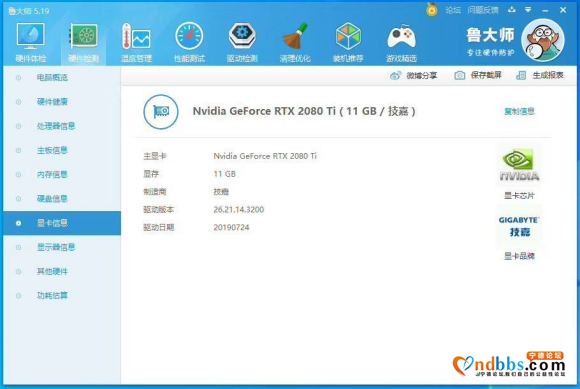
Task: Open 其他硬件 other hardware
Action: [52, 271]
